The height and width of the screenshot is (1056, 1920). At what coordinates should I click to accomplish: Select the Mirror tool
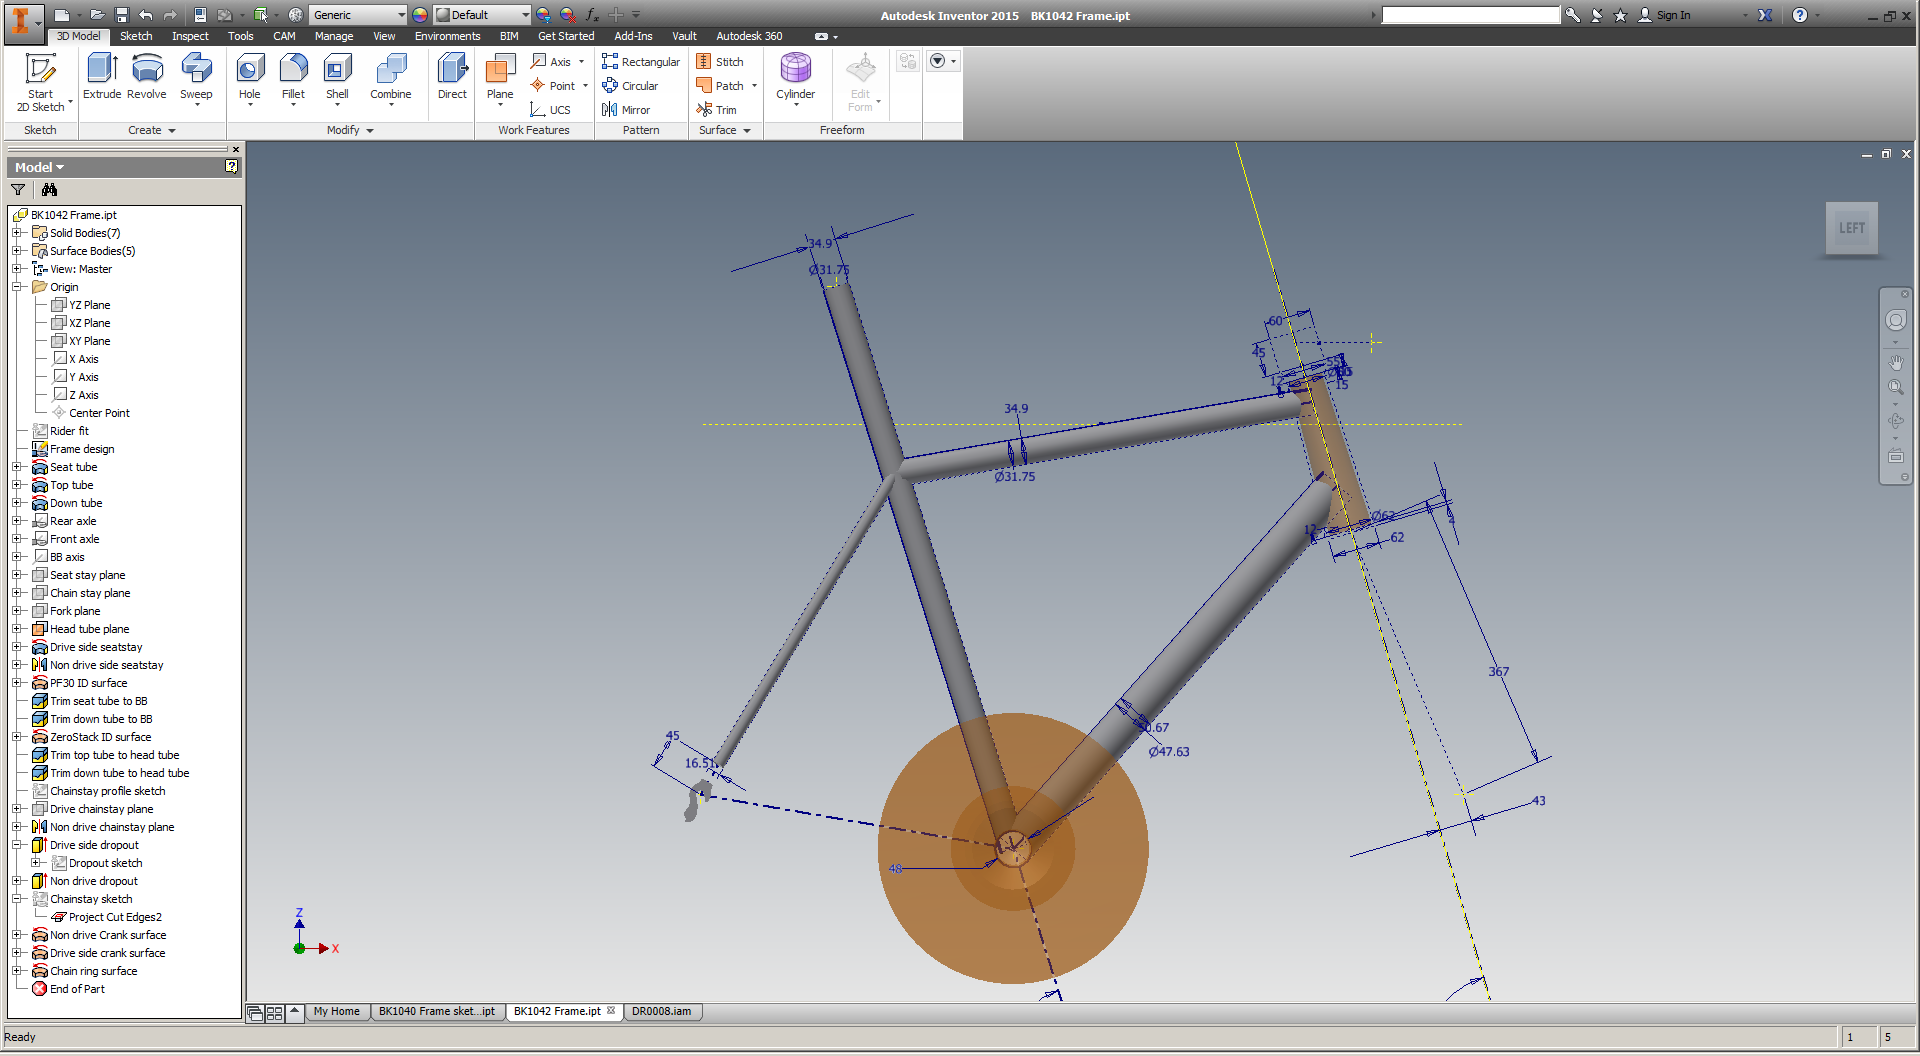(626, 110)
